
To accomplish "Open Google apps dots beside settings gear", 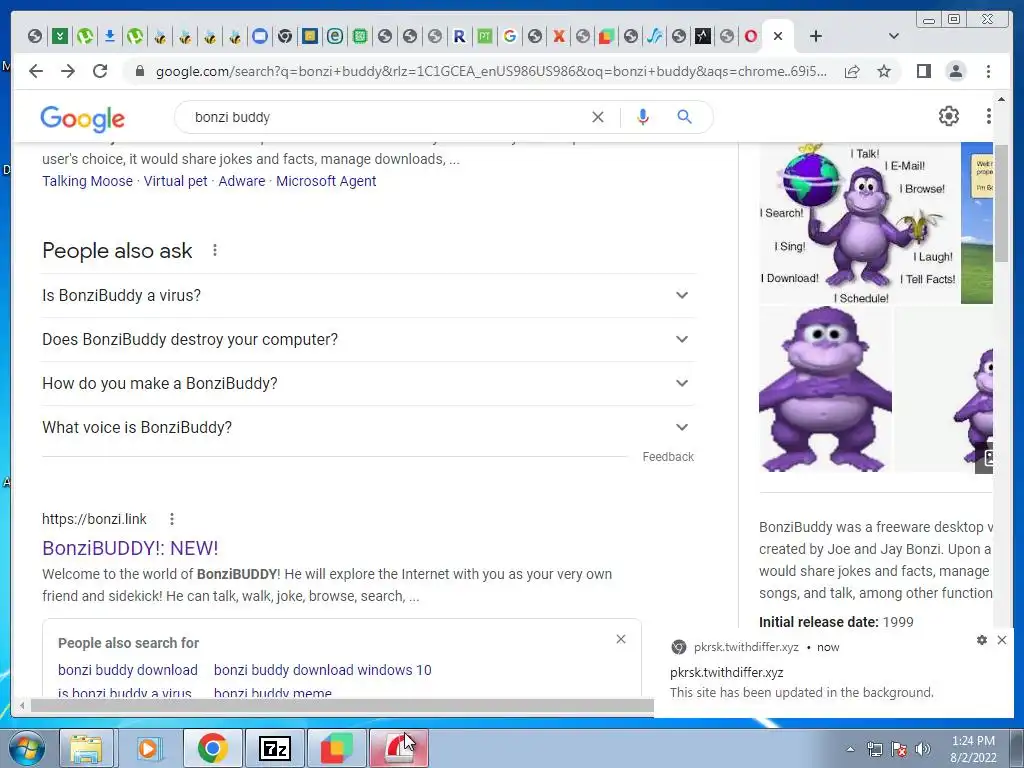I will pyautogui.click(x=988, y=116).
